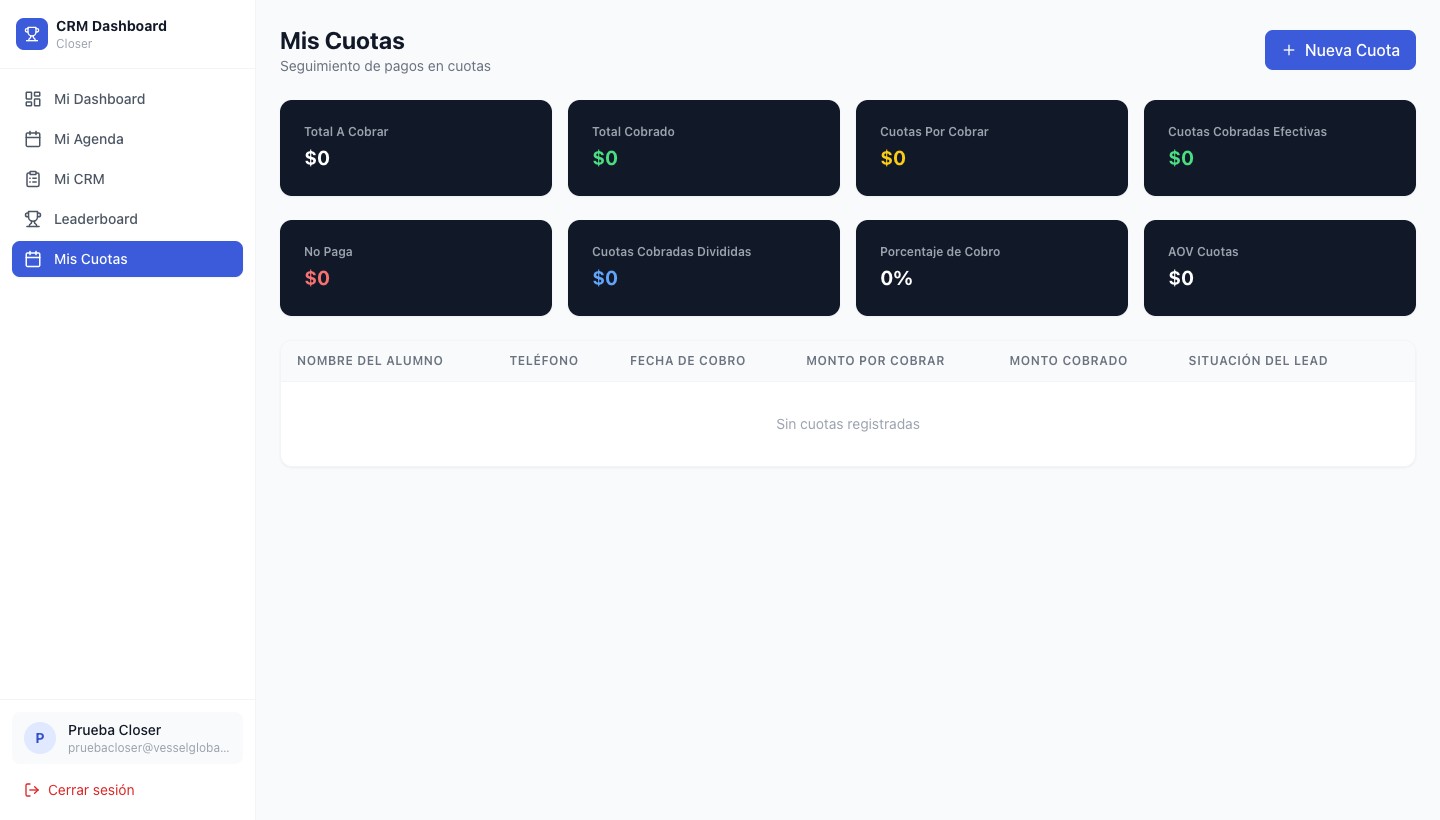The width and height of the screenshot is (1440, 820).
Task: Click the Total A Cobrar stat card
Action: pyautogui.click(x=416, y=148)
